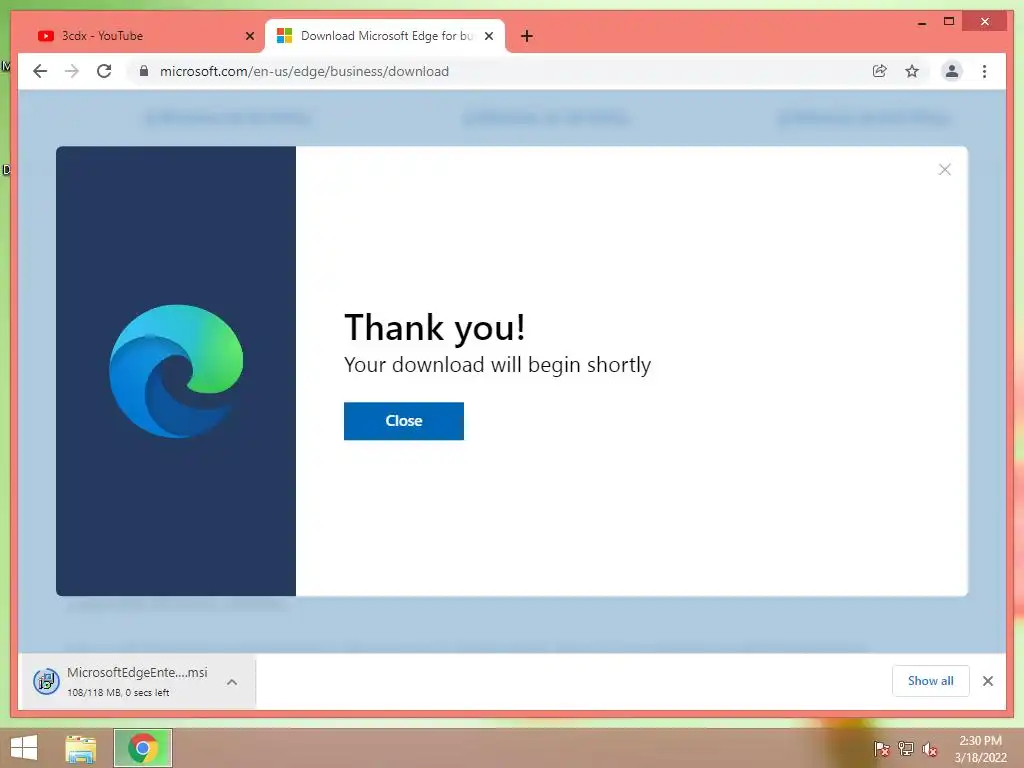The height and width of the screenshot is (768, 1024).
Task: Click "Your download will begin shortly" text
Action: (x=498, y=364)
